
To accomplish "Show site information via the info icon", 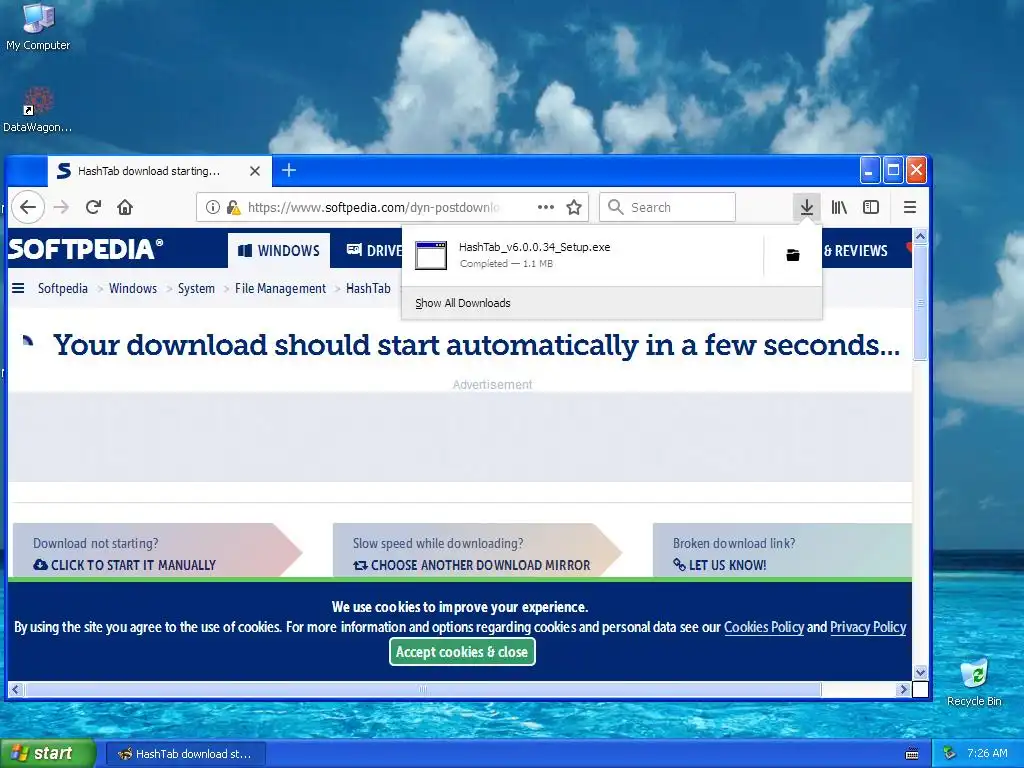I will (212, 207).
